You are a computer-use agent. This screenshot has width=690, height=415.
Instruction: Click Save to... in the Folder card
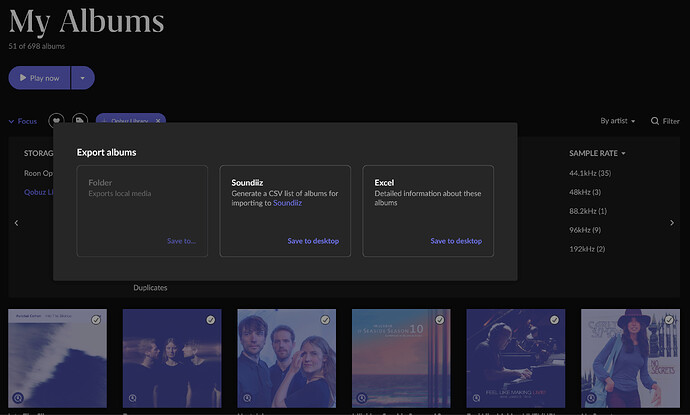pyautogui.click(x=181, y=241)
